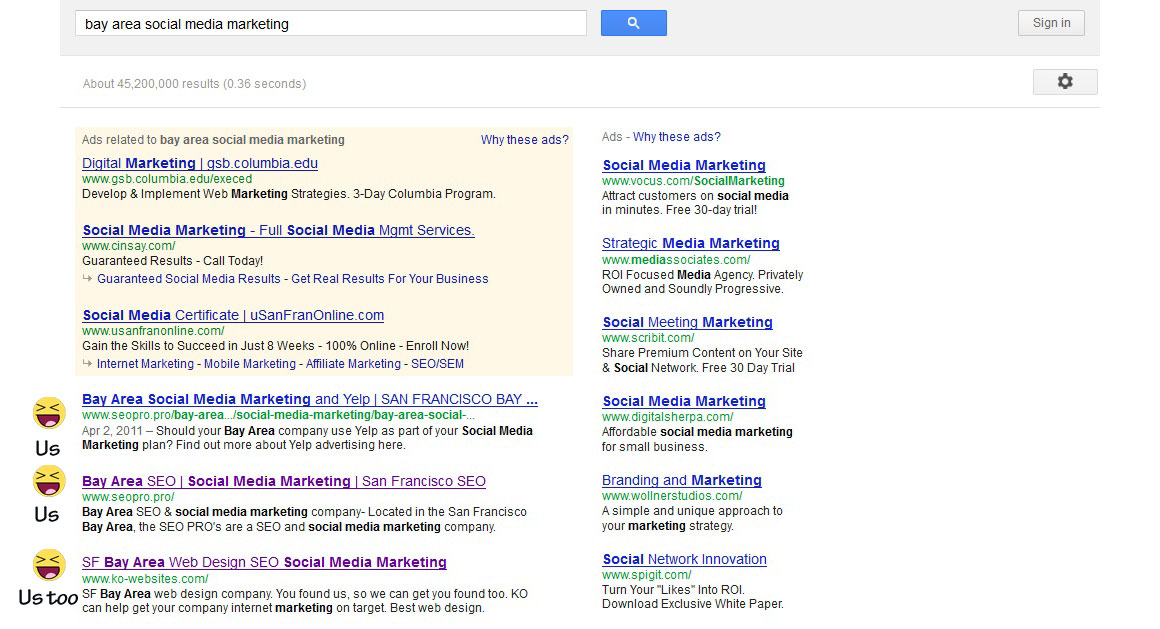Click the blue search magnifier button
Image resolution: width=1160 pixels, height=629 pixels.
pos(633,23)
